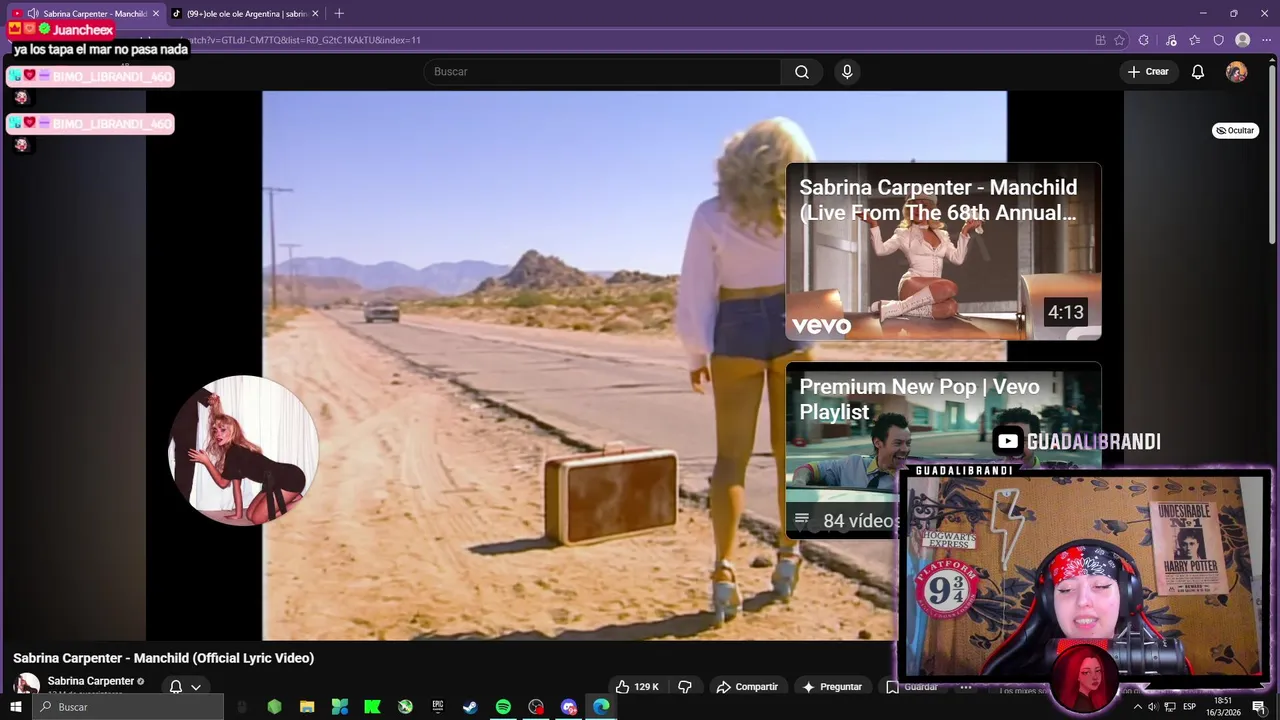Screen dimensions: 1280x720
Task: Open the browser settings and more menu
Action: (x=1266, y=40)
